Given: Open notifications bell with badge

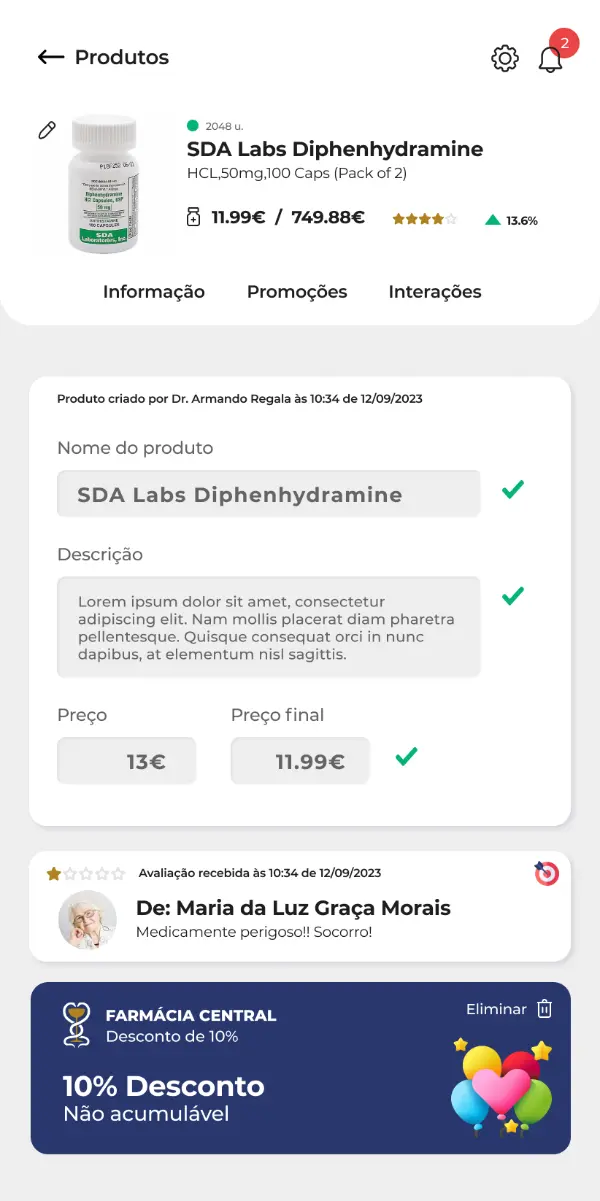Looking at the screenshot, I should [551, 59].
